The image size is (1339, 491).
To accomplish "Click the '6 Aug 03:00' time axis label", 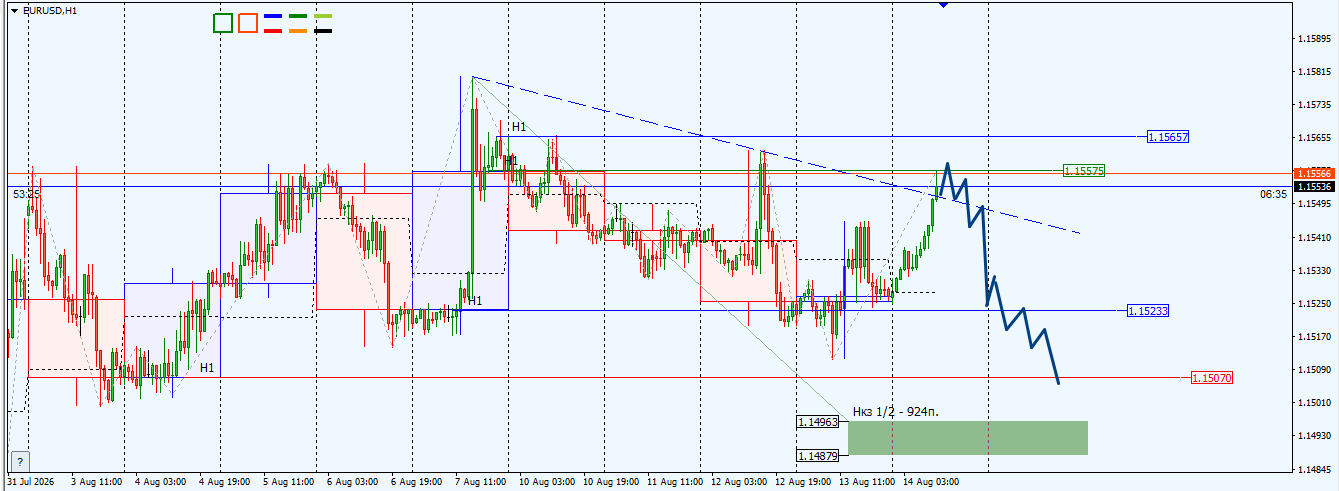I will pos(353,482).
